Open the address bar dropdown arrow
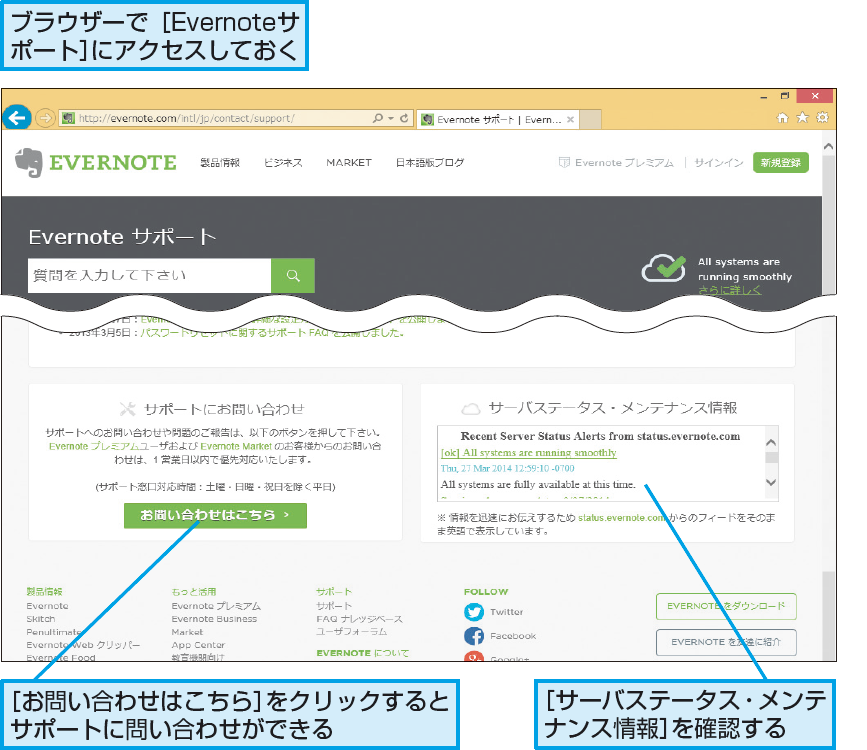The height and width of the screenshot is (750, 867). point(391,118)
